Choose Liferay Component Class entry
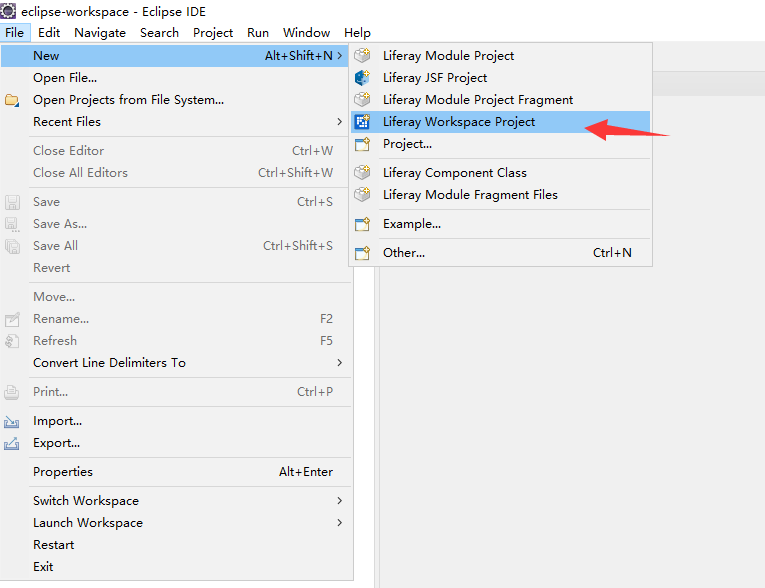The width and height of the screenshot is (765, 588). 501,172
